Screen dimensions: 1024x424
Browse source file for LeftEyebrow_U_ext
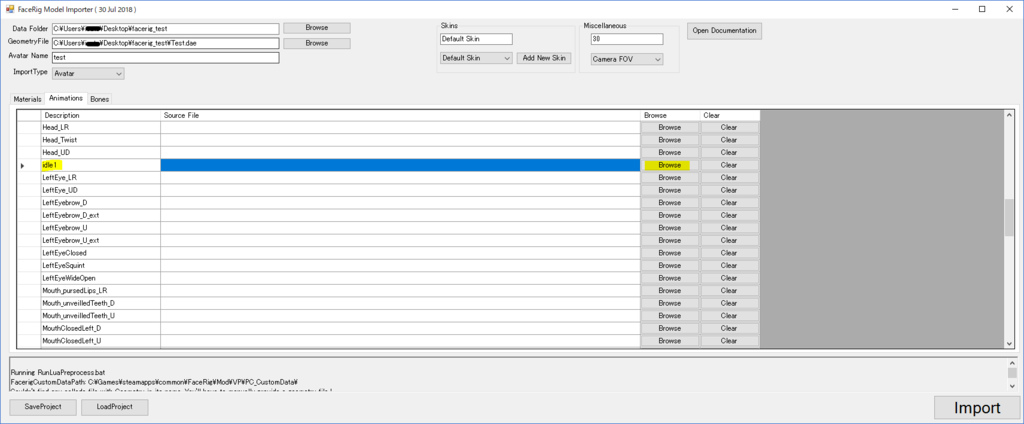point(669,240)
